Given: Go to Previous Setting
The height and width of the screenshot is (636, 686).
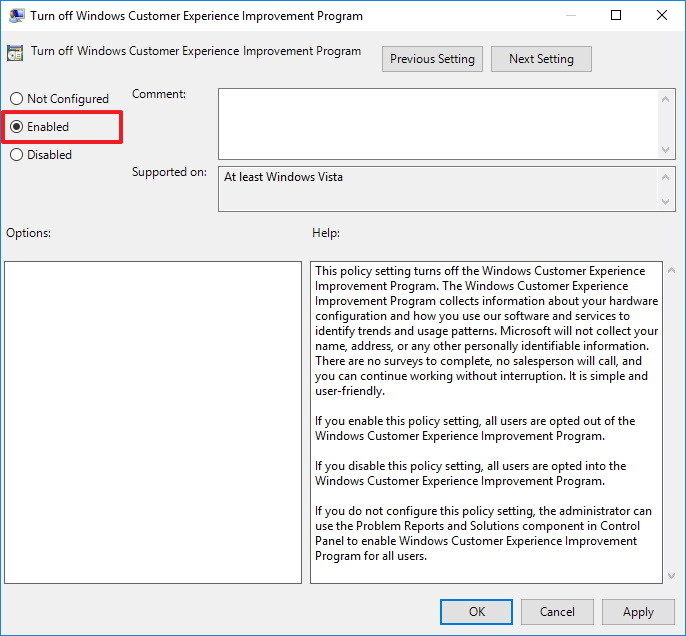Looking at the screenshot, I should click(432, 59).
